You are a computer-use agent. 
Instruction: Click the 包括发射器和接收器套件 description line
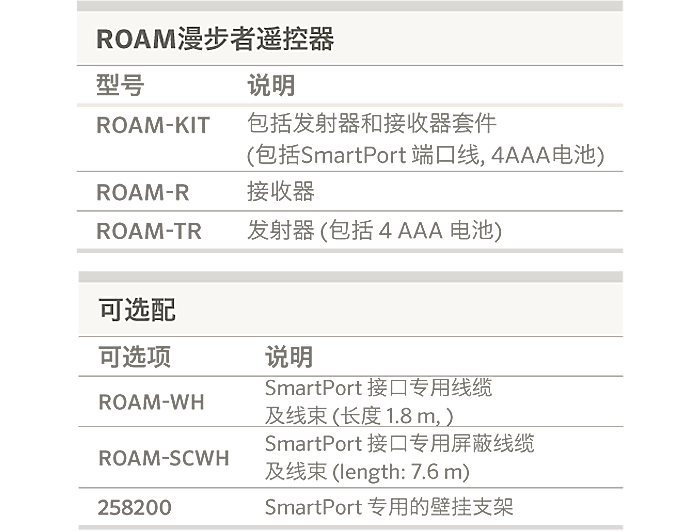(x=372, y=125)
